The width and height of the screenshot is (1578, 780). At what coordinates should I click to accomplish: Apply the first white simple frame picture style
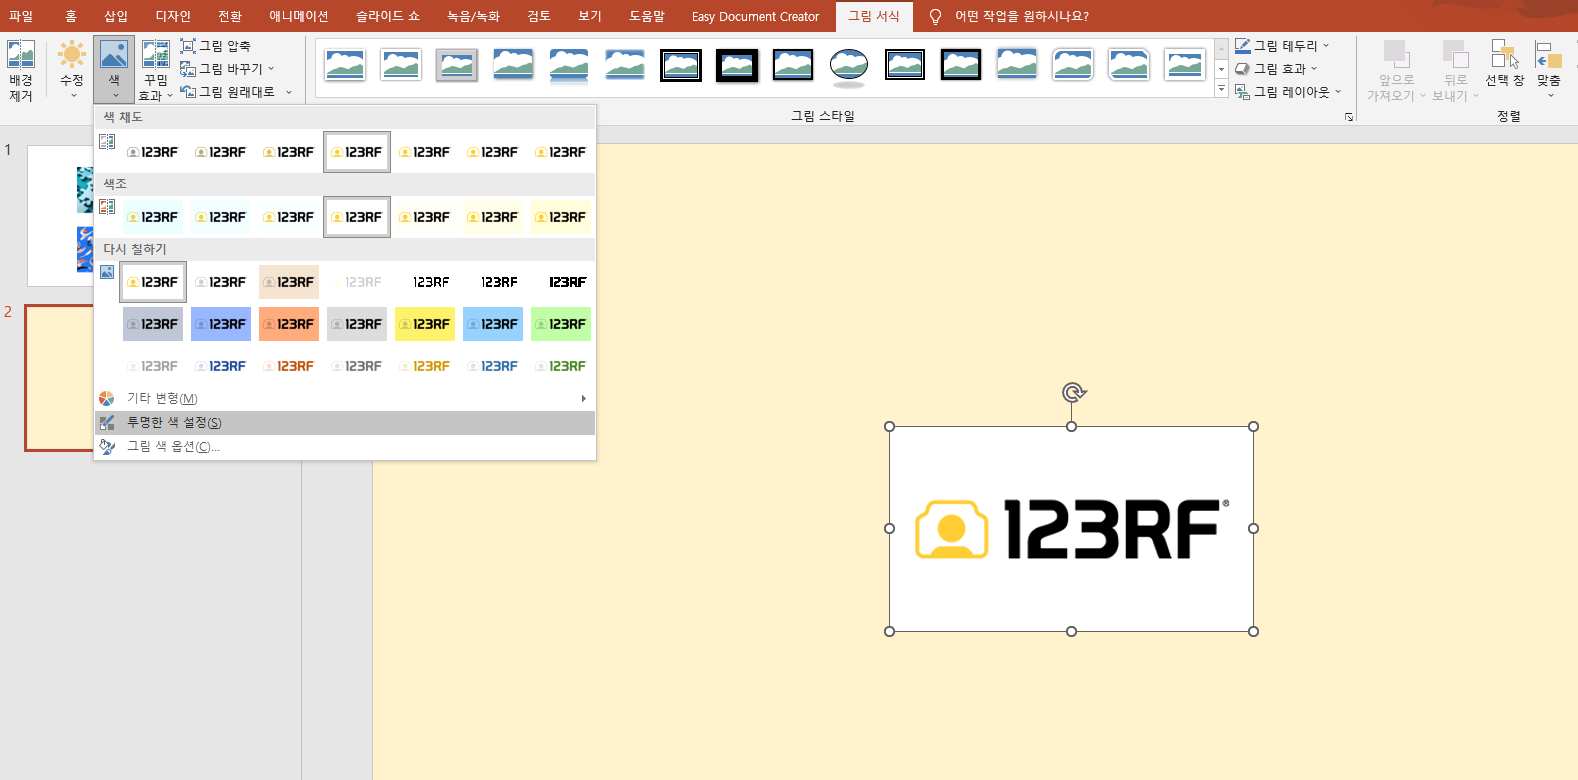click(x=345, y=65)
